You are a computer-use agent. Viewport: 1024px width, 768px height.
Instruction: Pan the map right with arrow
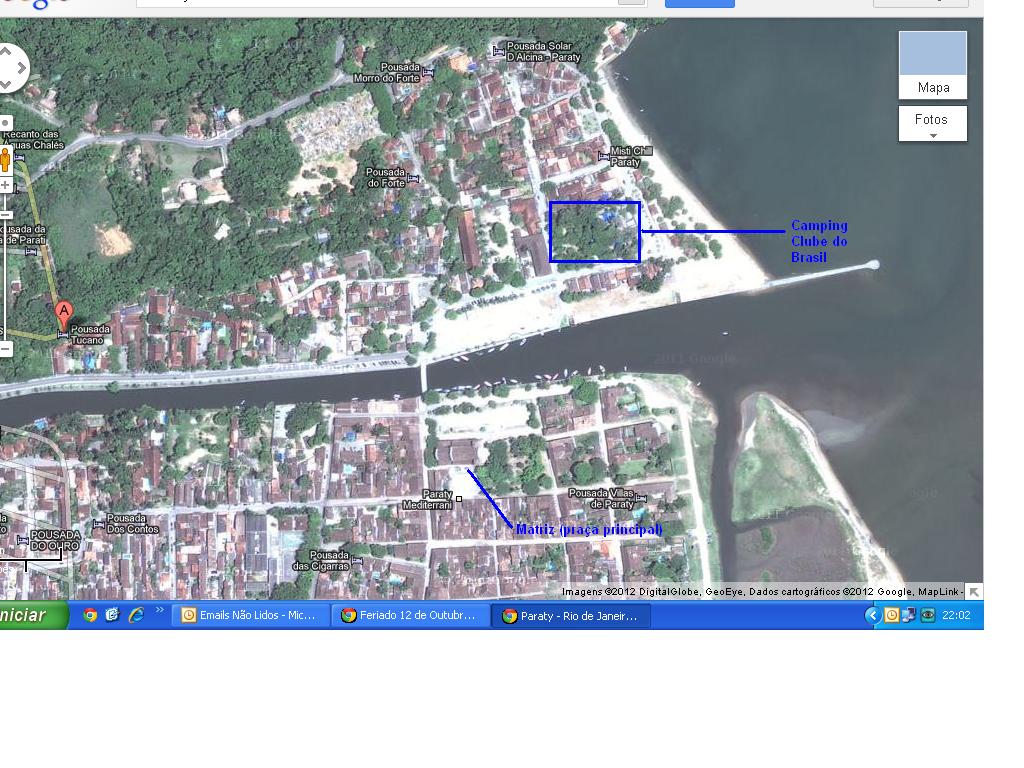[21, 68]
